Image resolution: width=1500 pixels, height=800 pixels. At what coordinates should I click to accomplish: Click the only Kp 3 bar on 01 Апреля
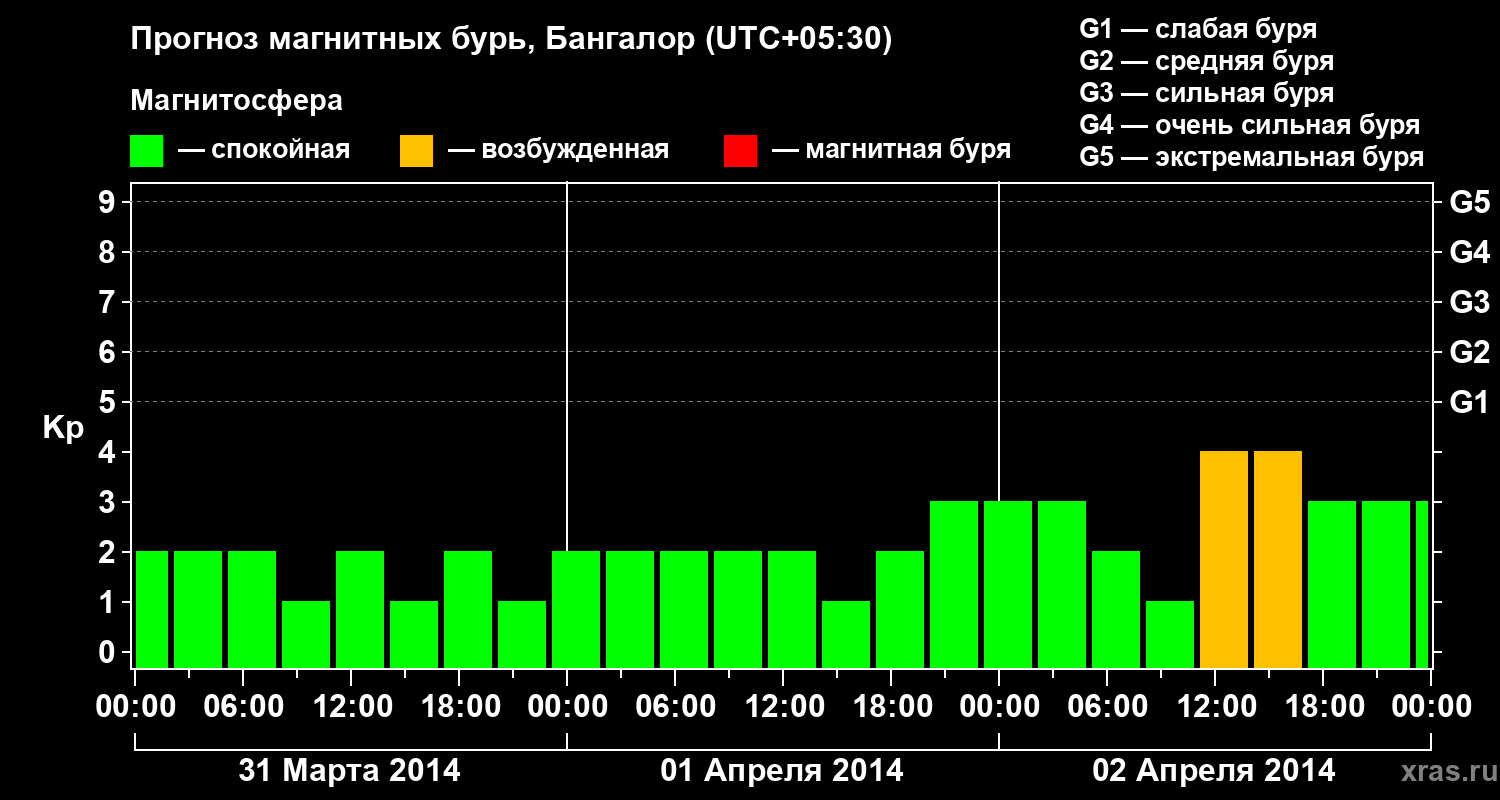pos(954,584)
